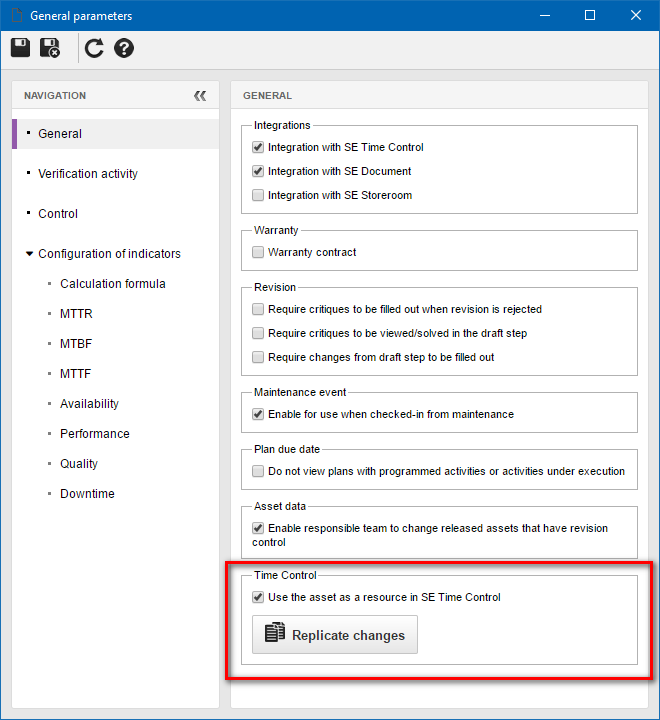Minimize the General parameters window
This screenshot has width=660, height=720.
tap(545, 15)
